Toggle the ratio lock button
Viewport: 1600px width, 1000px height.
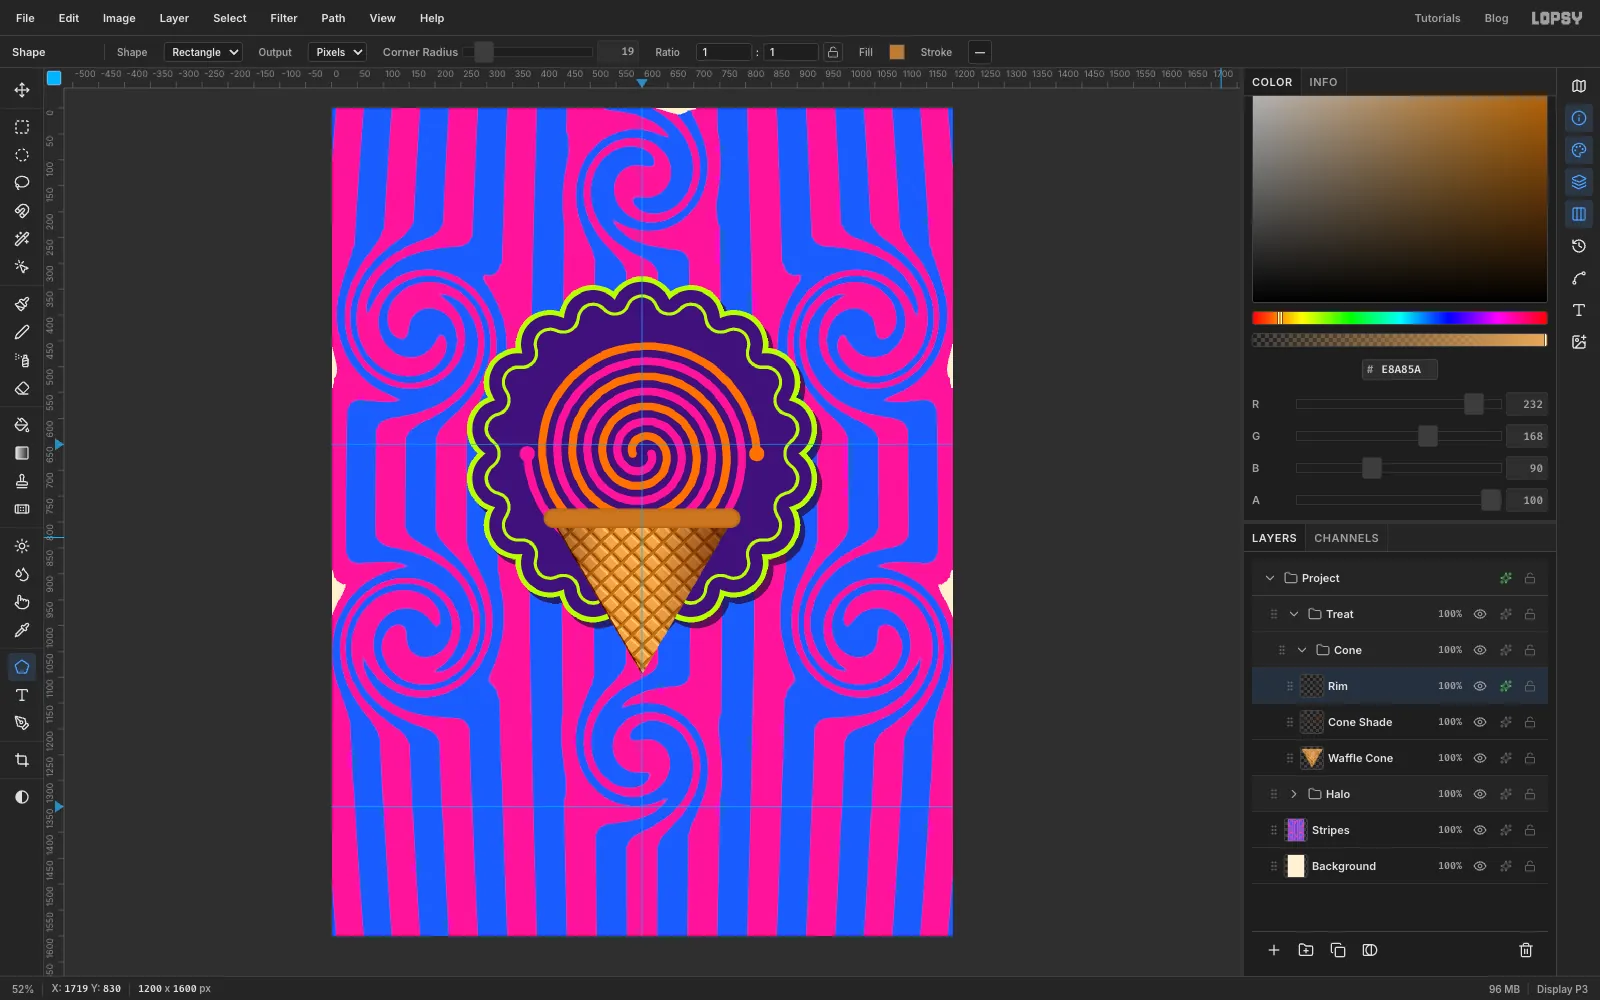coord(833,52)
